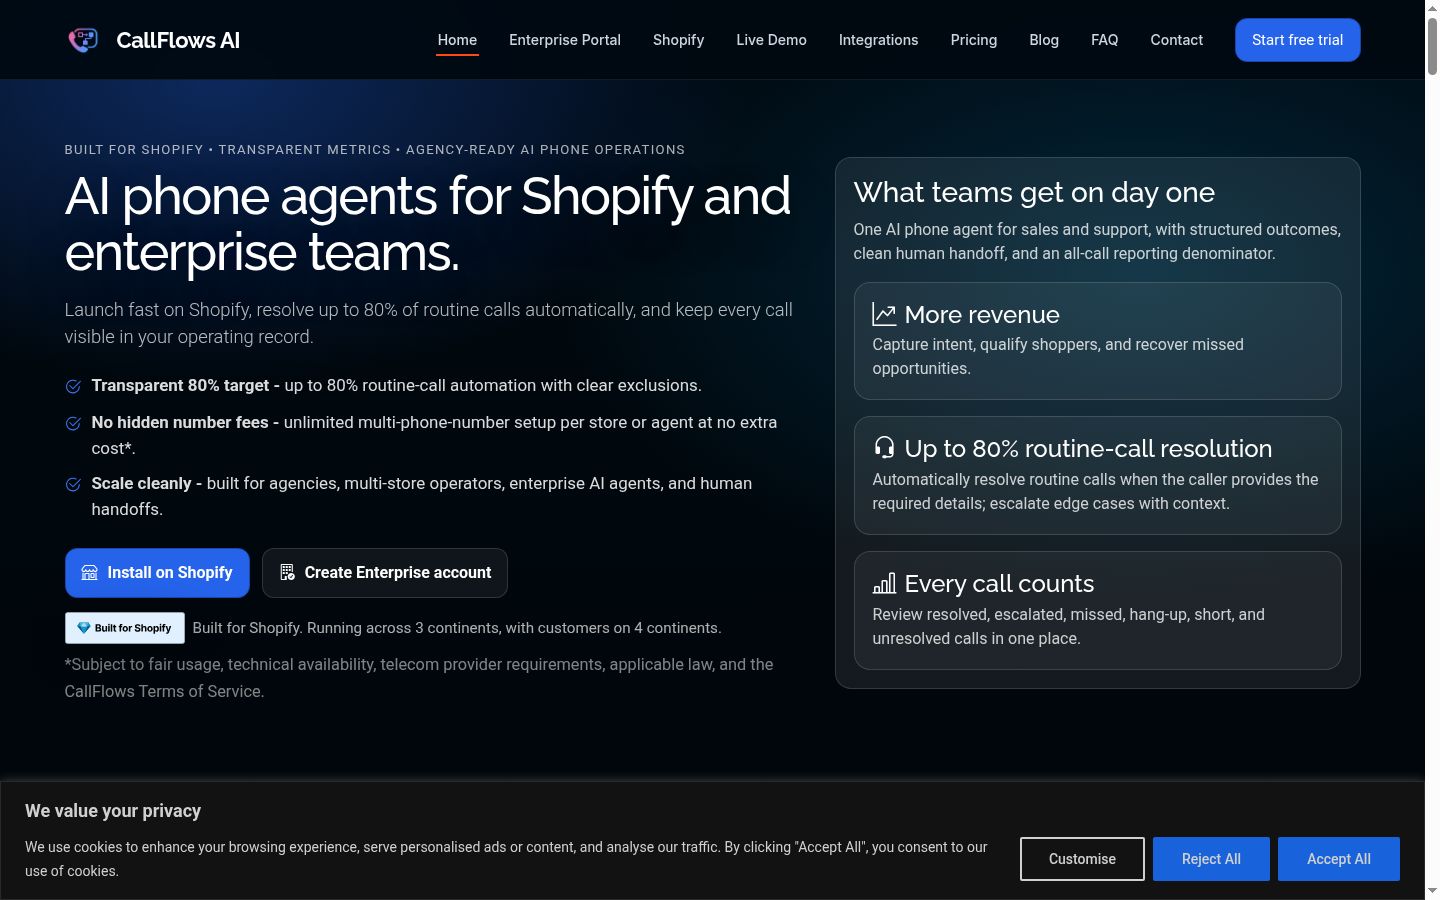Screen dimensions: 1440x900
Task: Open the Blog link in the navbar
Action: tap(1044, 40)
